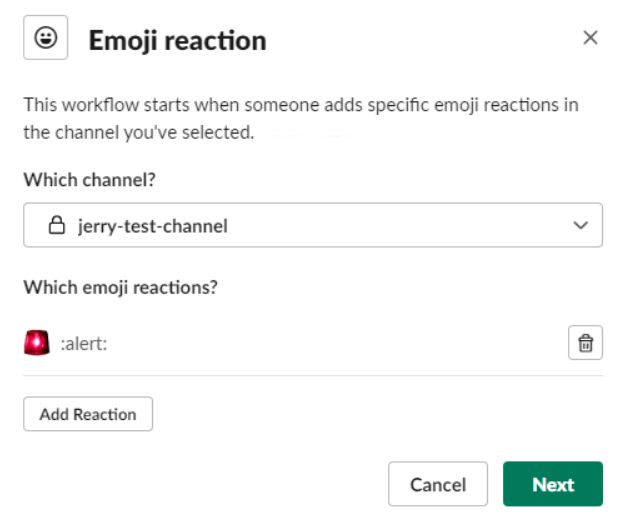Click the Which emoji reactions? label
The width and height of the screenshot is (628, 527).
click(x=121, y=288)
